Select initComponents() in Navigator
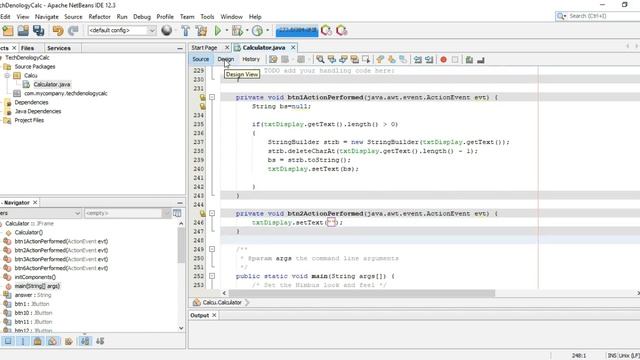This screenshot has width=640, height=360. 35,277
